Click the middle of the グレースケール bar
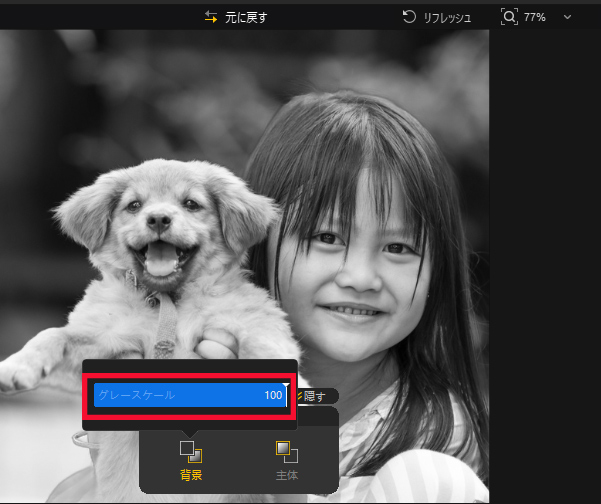 click(x=190, y=396)
